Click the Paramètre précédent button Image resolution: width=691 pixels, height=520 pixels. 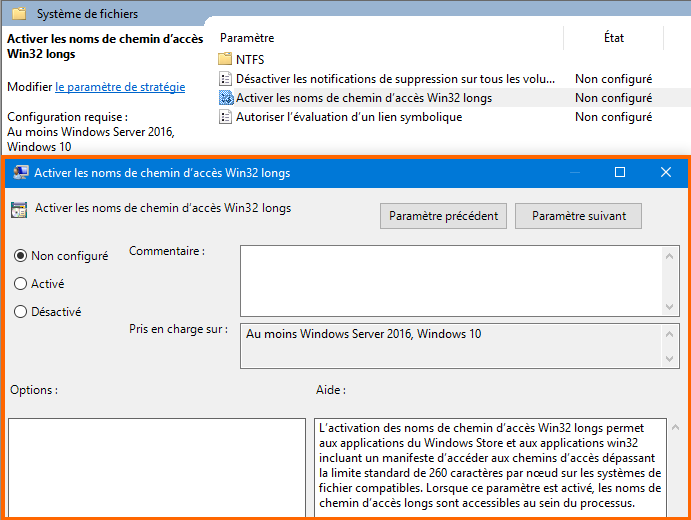[x=444, y=216]
